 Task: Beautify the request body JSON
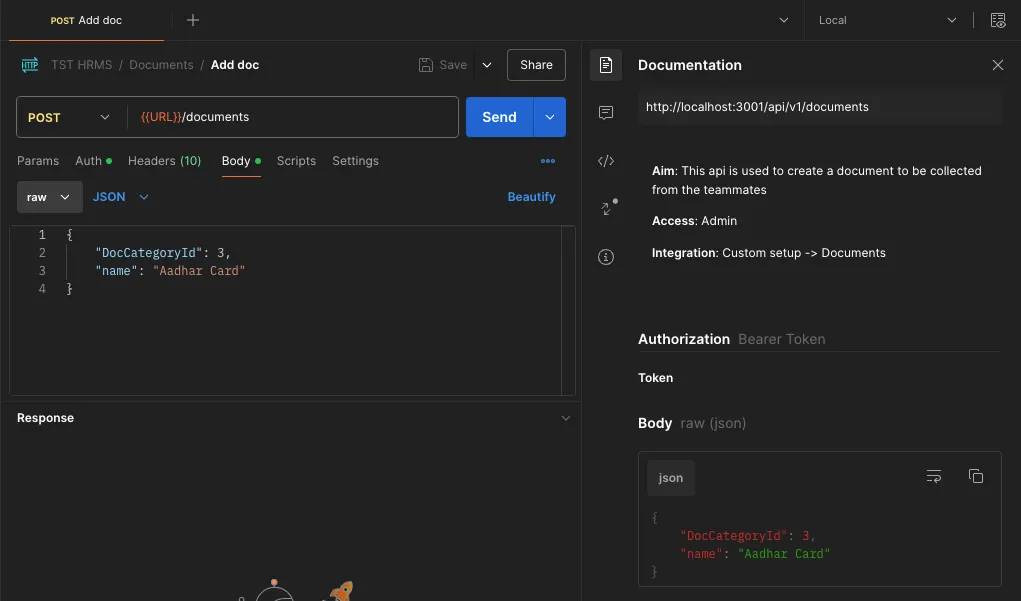pos(531,197)
